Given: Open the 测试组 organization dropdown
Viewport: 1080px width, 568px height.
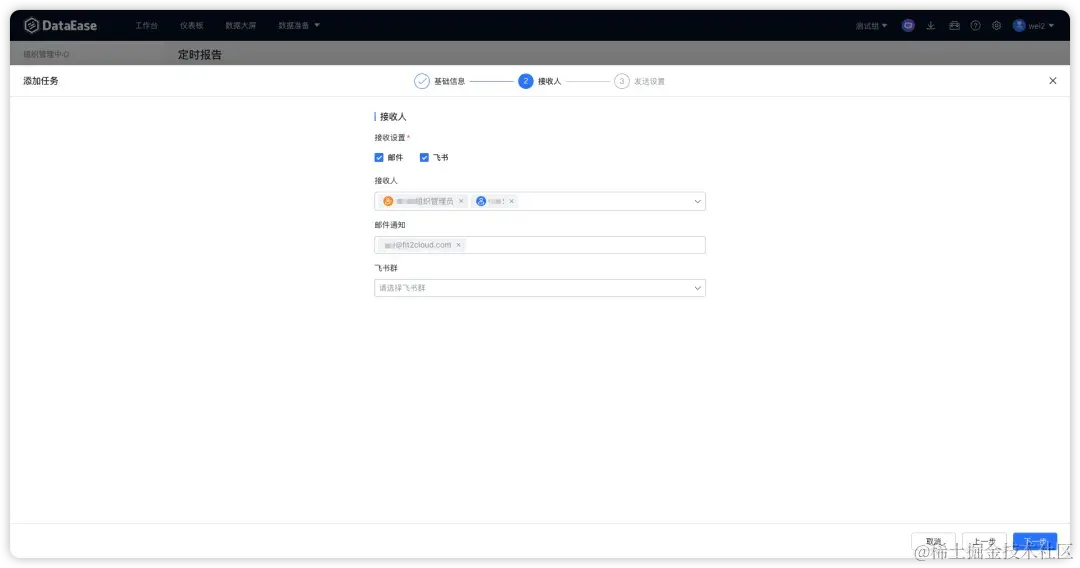Looking at the screenshot, I should pyautogui.click(x=871, y=25).
